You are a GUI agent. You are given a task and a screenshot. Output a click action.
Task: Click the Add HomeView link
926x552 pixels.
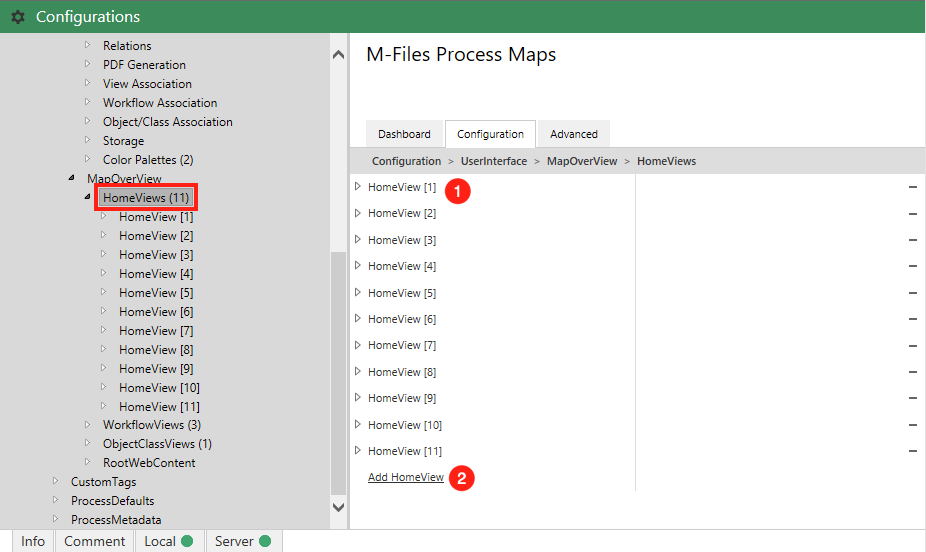pos(405,478)
